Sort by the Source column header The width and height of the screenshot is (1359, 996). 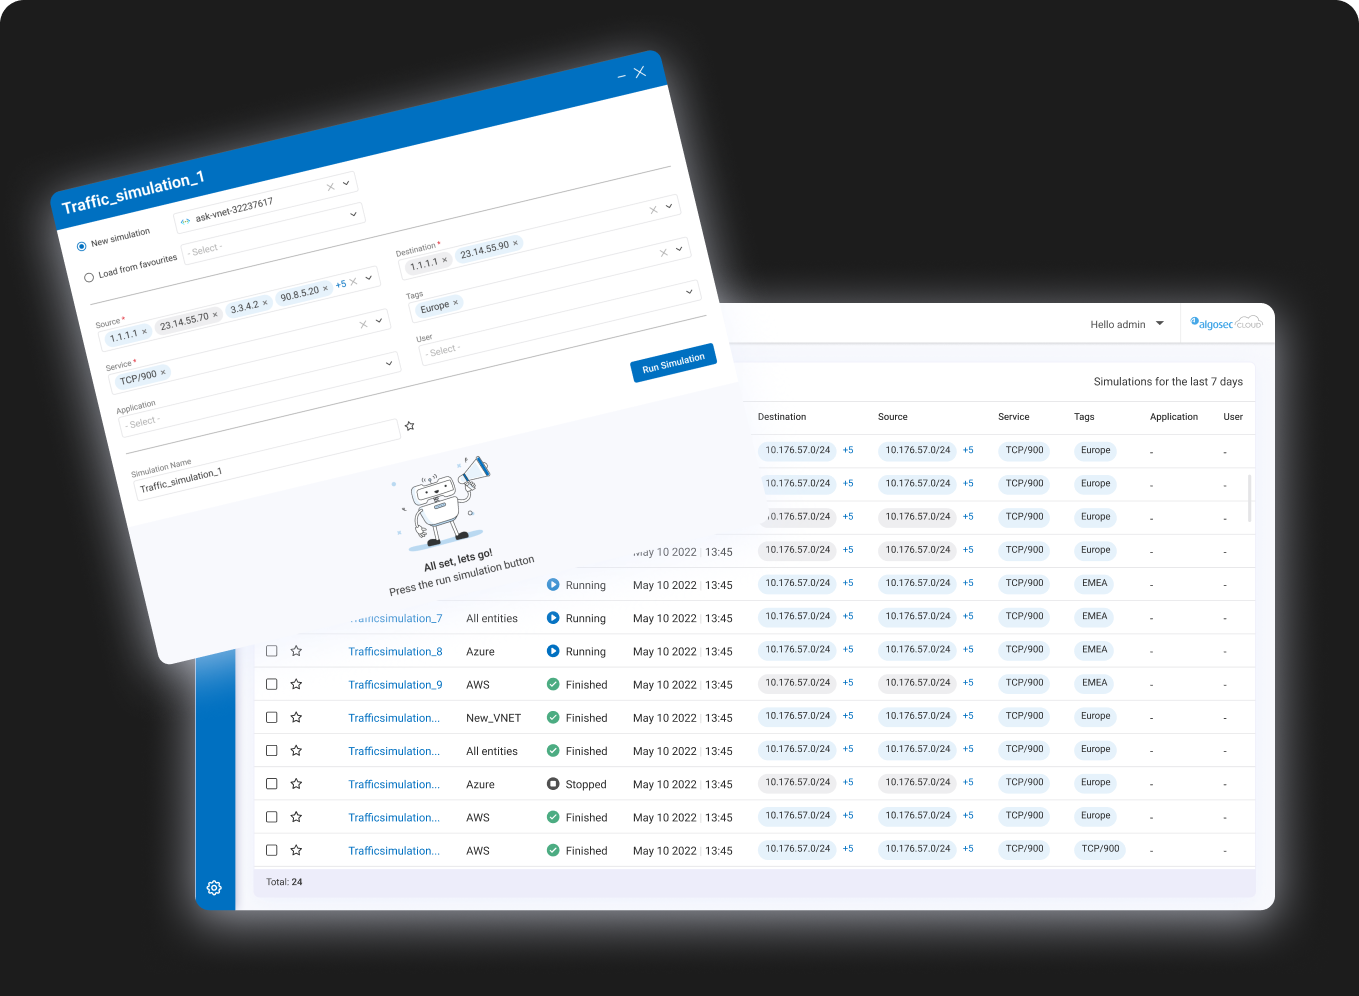pos(893,417)
